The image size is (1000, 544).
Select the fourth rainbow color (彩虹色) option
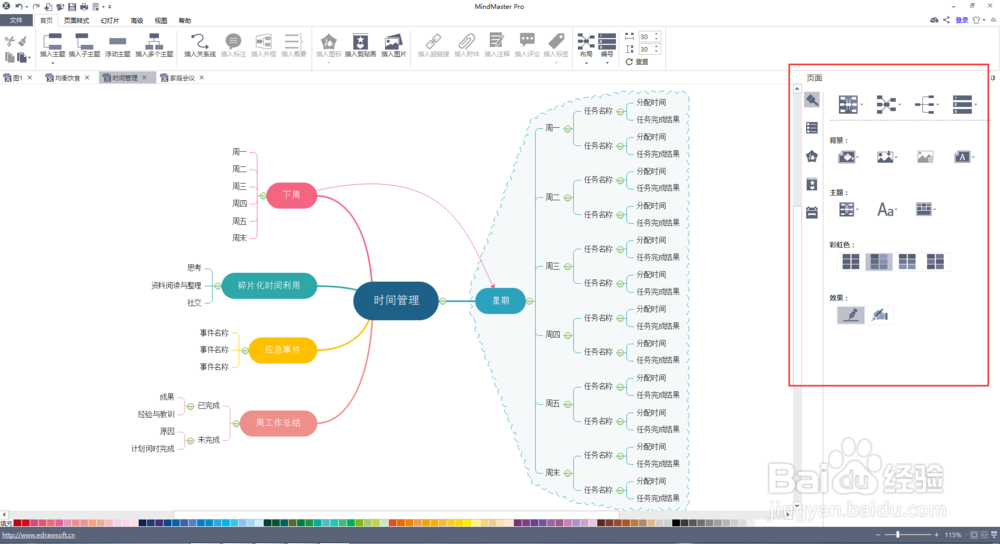point(936,261)
